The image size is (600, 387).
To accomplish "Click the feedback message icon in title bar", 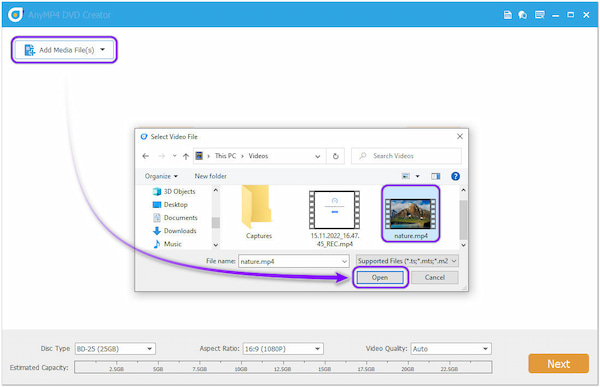I will (540, 15).
